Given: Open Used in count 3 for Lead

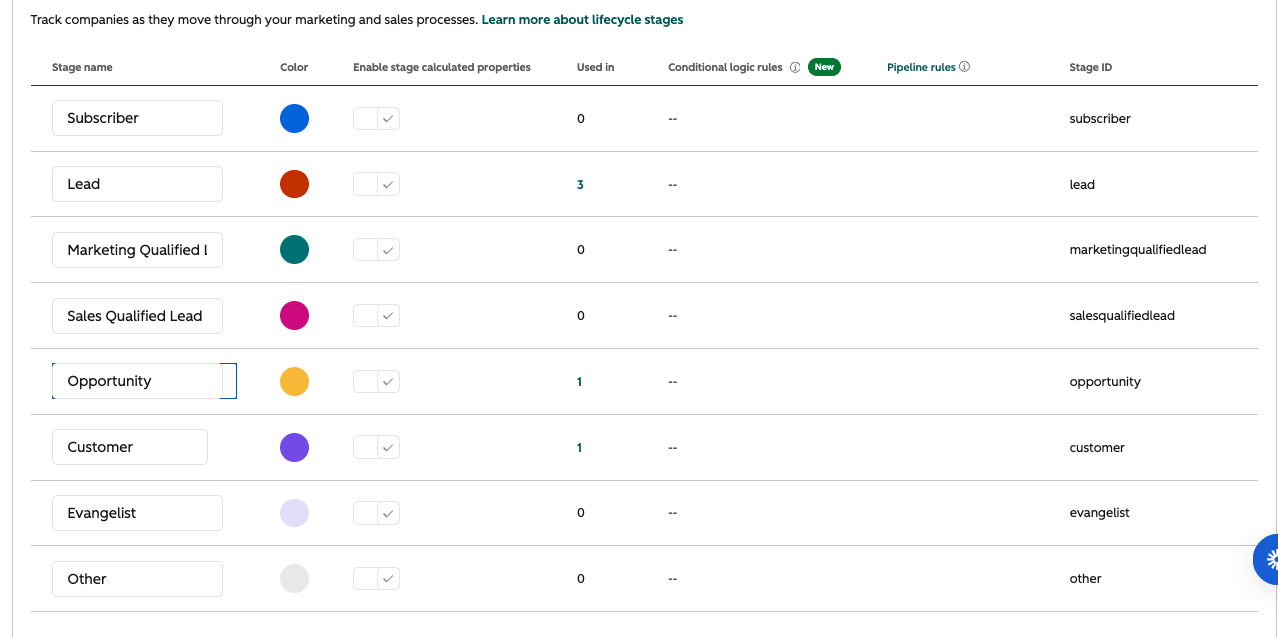Looking at the screenshot, I should click(580, 185).
